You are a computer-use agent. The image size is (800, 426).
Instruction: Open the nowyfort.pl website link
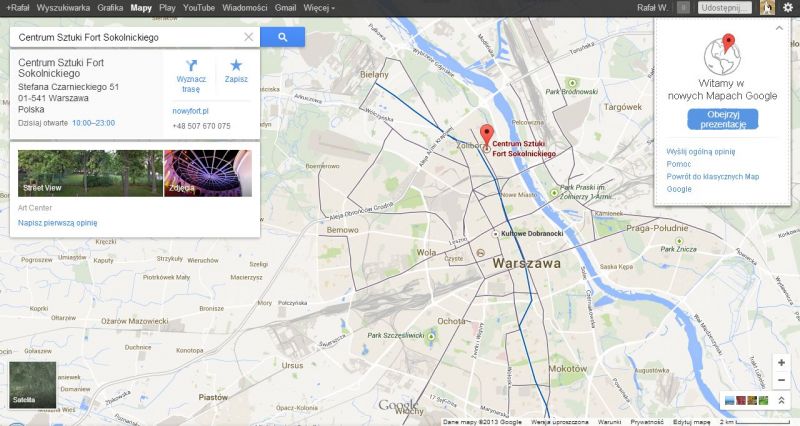190,111
